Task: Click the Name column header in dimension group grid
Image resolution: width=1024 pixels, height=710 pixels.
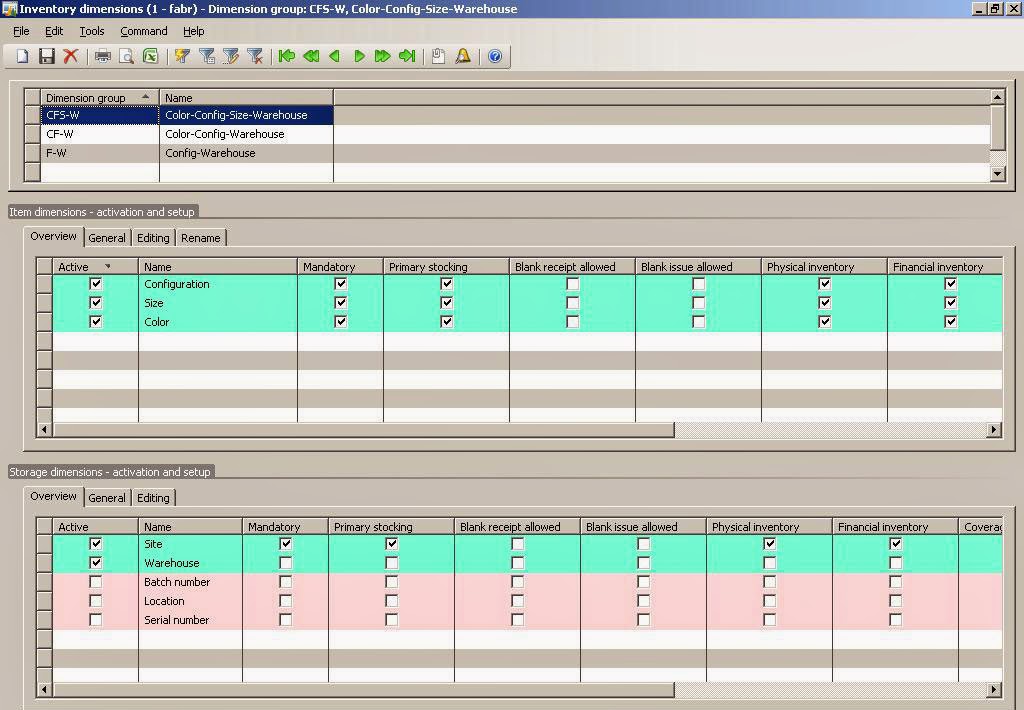Action: pos(246,97)
